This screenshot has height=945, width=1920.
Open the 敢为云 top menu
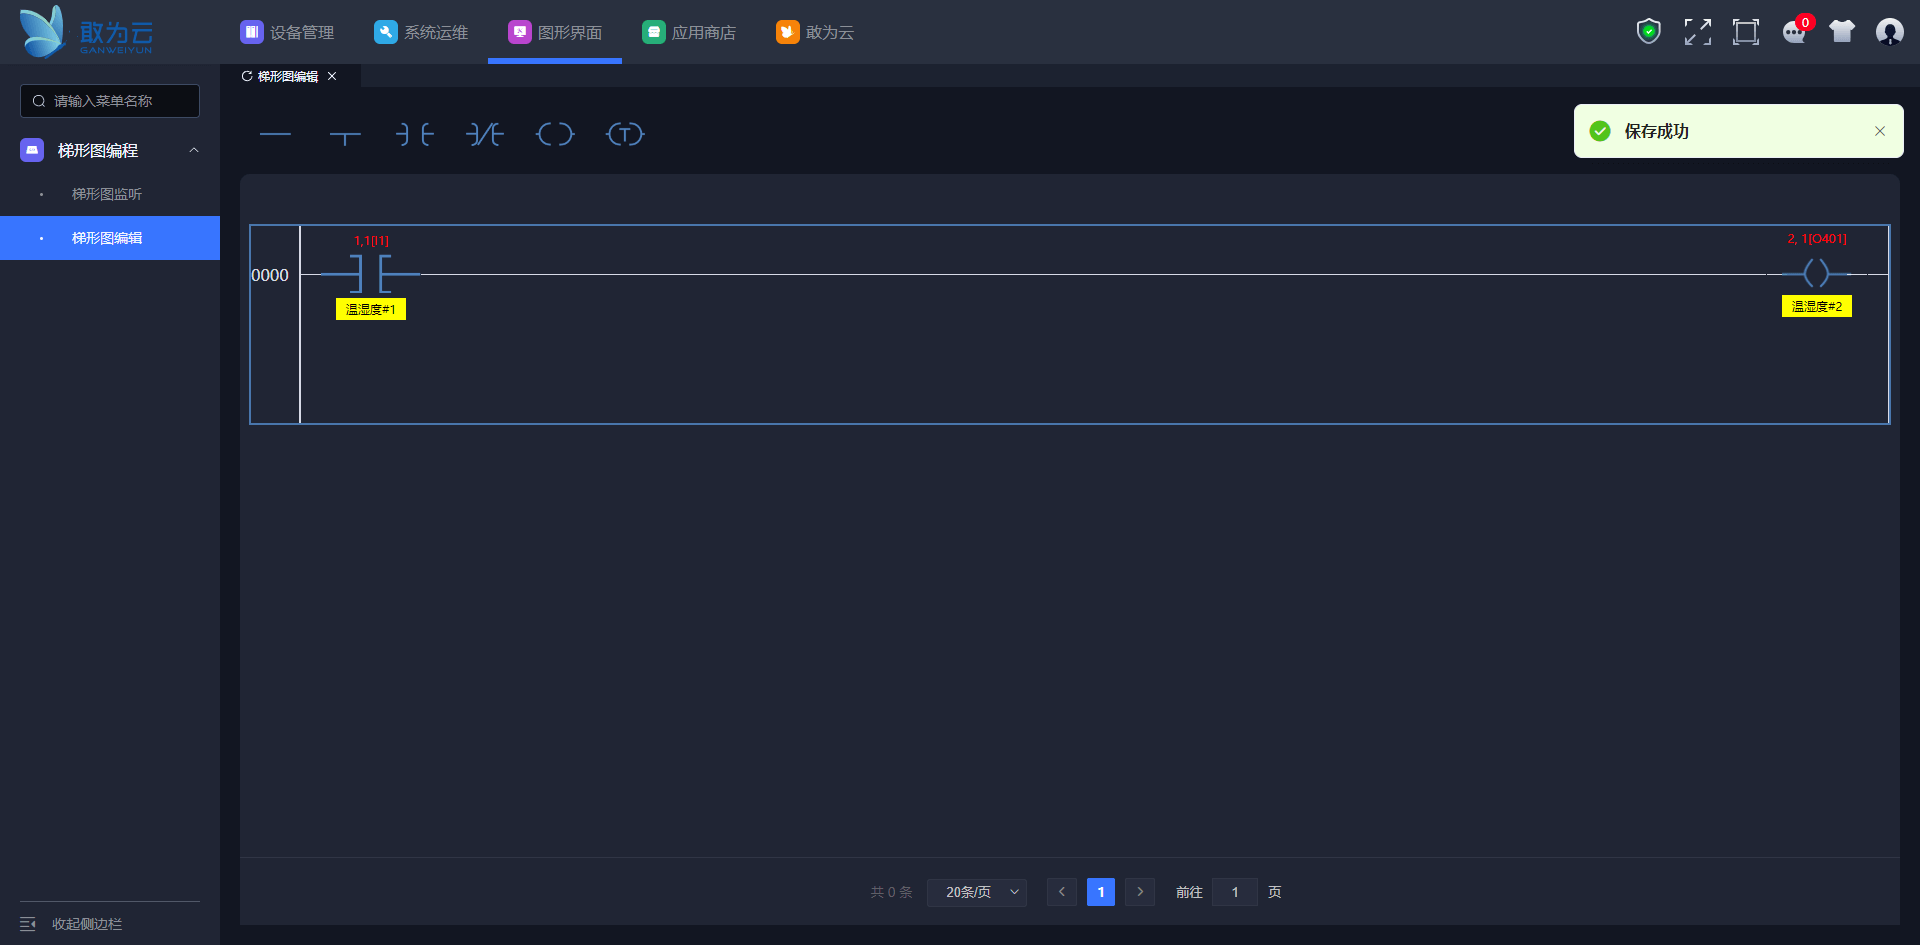tap(815, 32)
